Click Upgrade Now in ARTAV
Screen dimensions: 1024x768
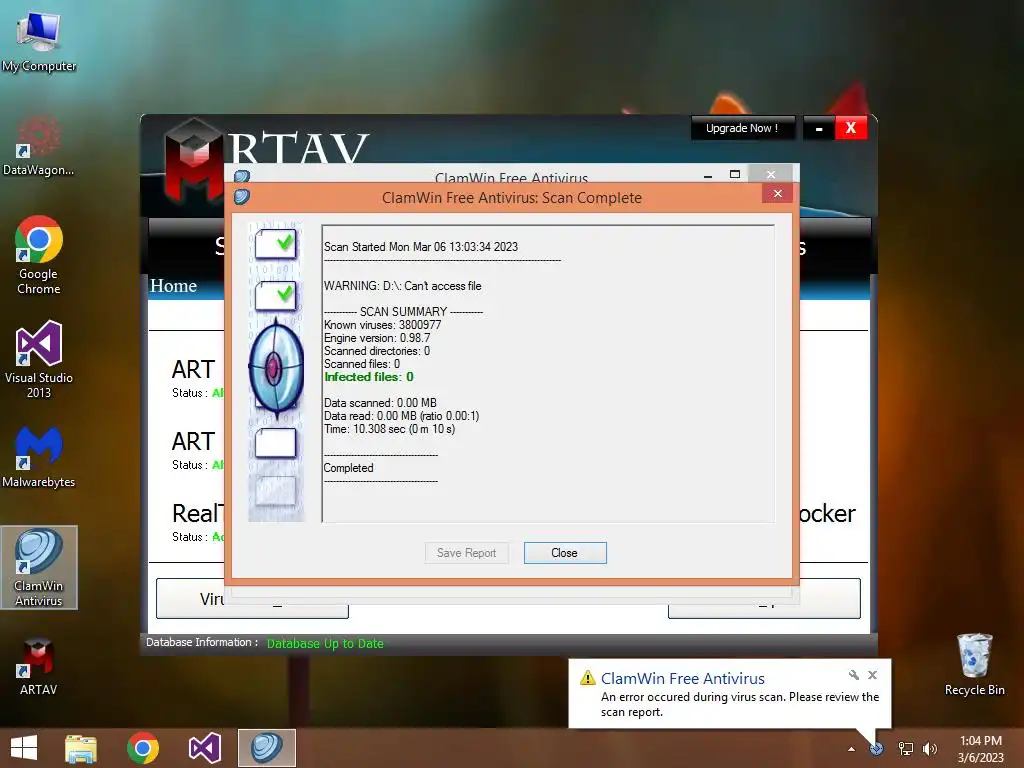point(742,128)
